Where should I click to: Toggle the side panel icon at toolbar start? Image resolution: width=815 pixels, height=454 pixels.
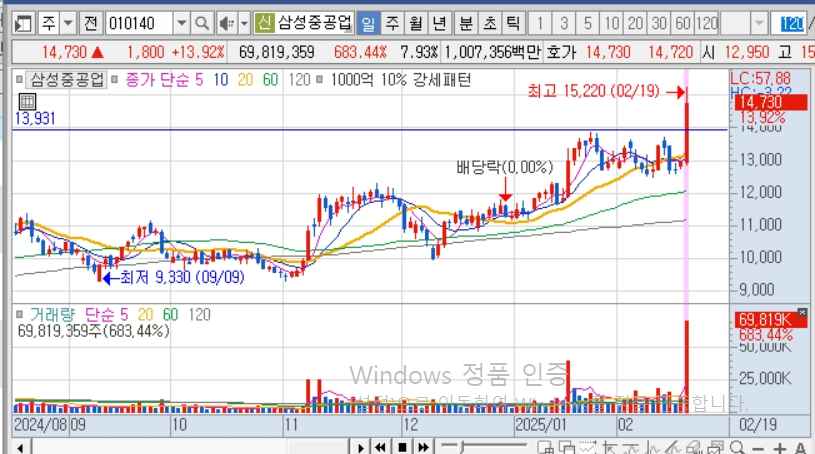pos(23,23)
